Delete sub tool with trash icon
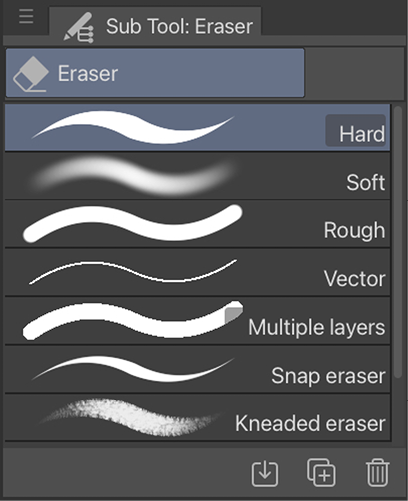The height and width of the screenshot is (501, 408). 378,473
